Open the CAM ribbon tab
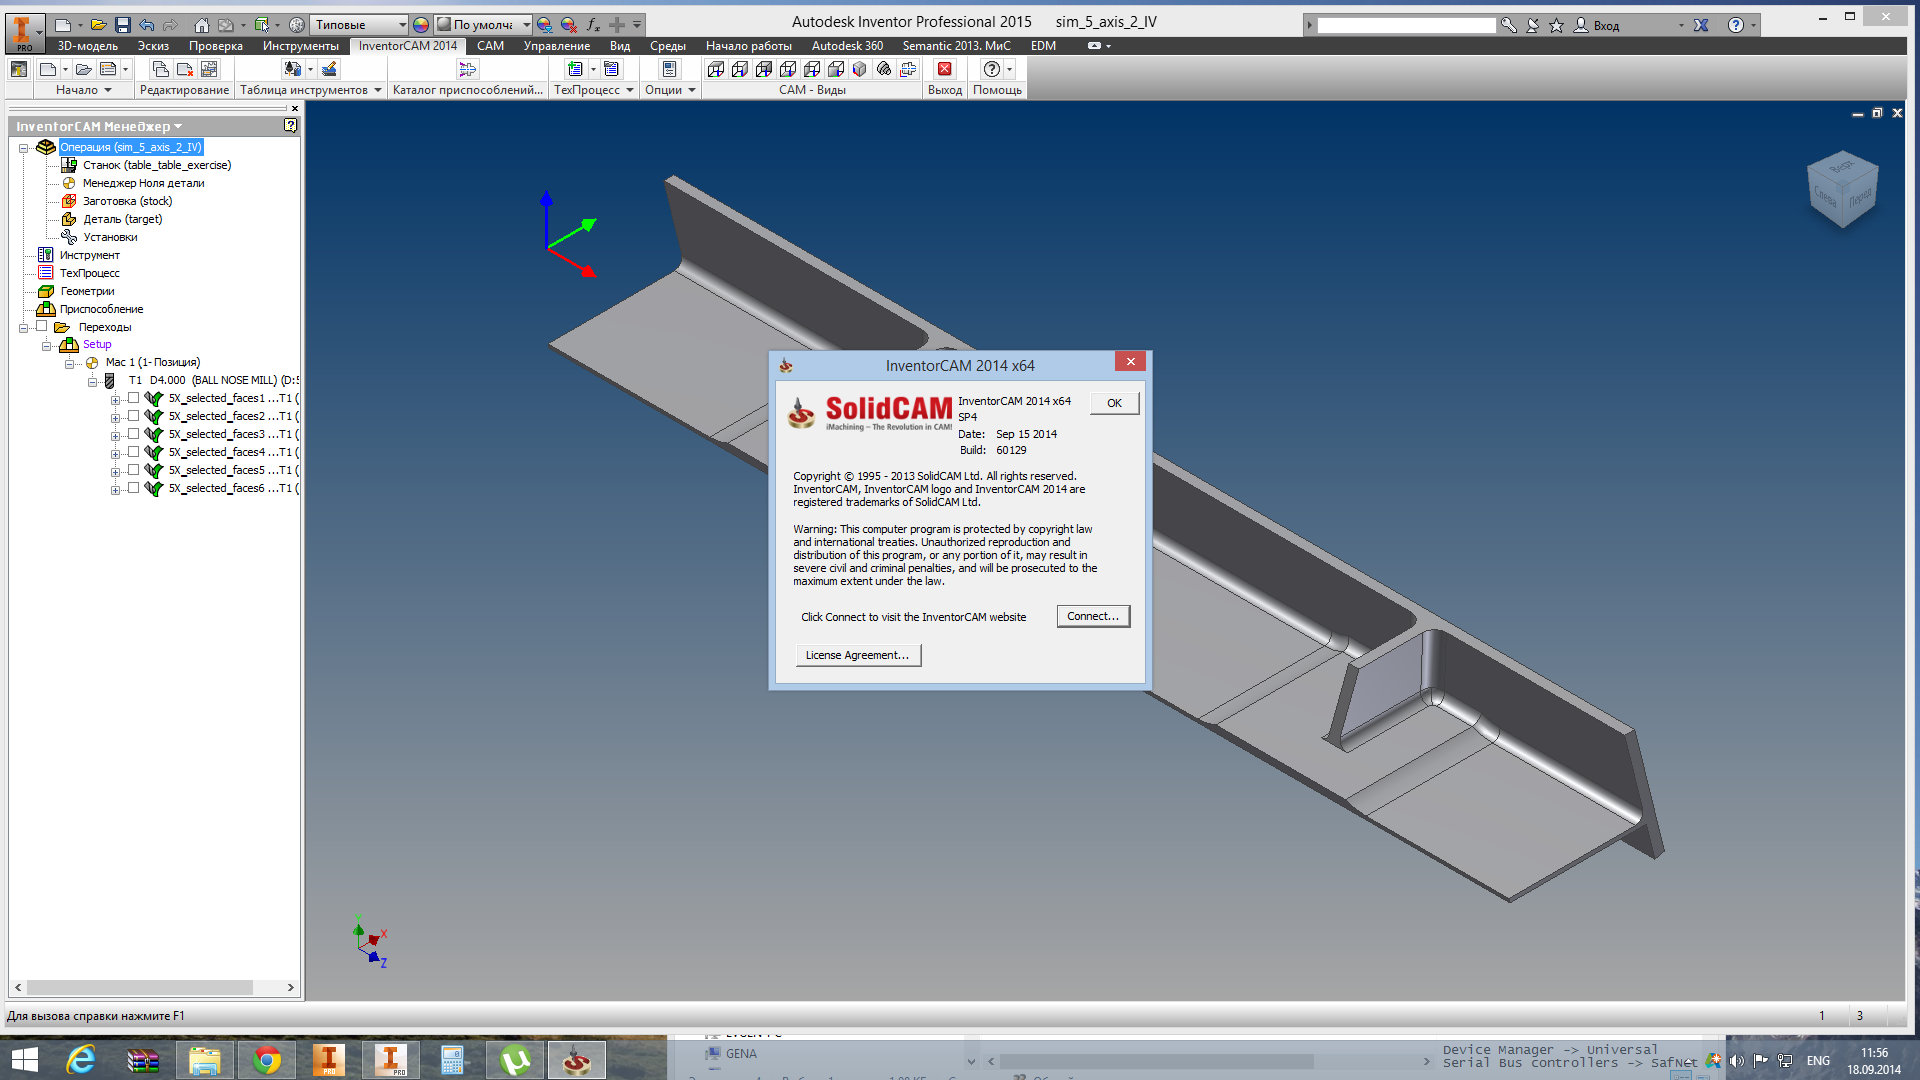This screenshot has height=1080, width=1920. (490, 46)
